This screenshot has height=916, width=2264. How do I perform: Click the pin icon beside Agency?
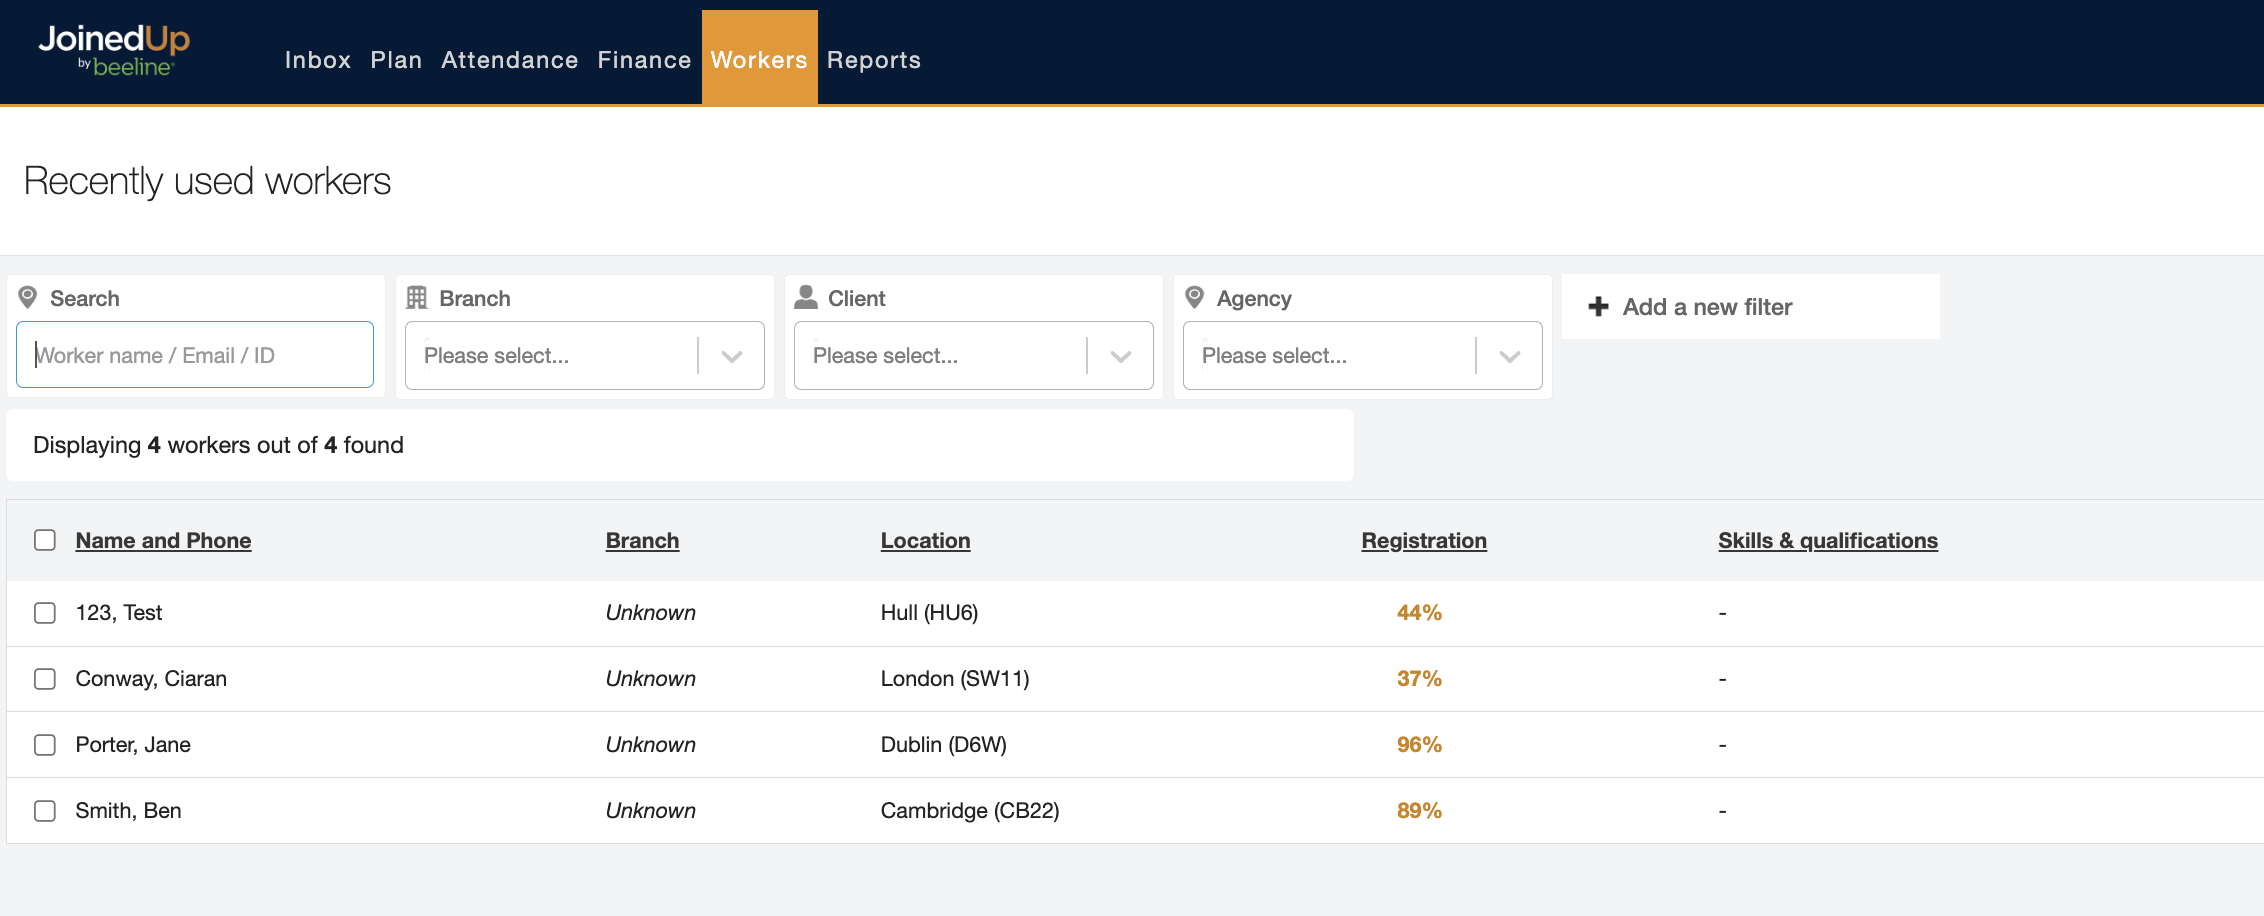point(1194,298)
